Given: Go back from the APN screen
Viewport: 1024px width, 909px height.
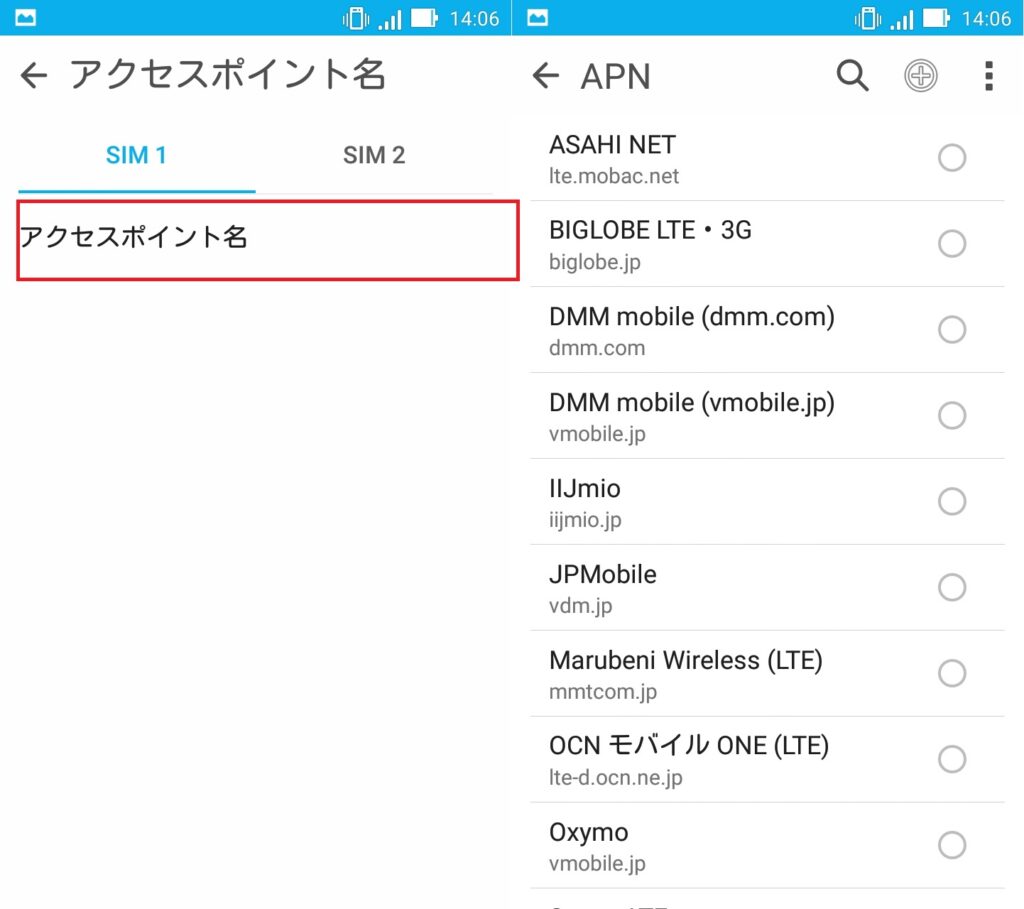Looking at the screenshot, I should 546,76.
